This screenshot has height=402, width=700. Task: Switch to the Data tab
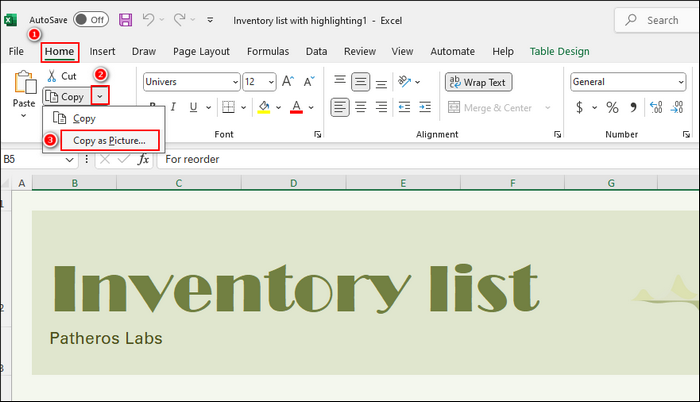[x=316, y=51]
